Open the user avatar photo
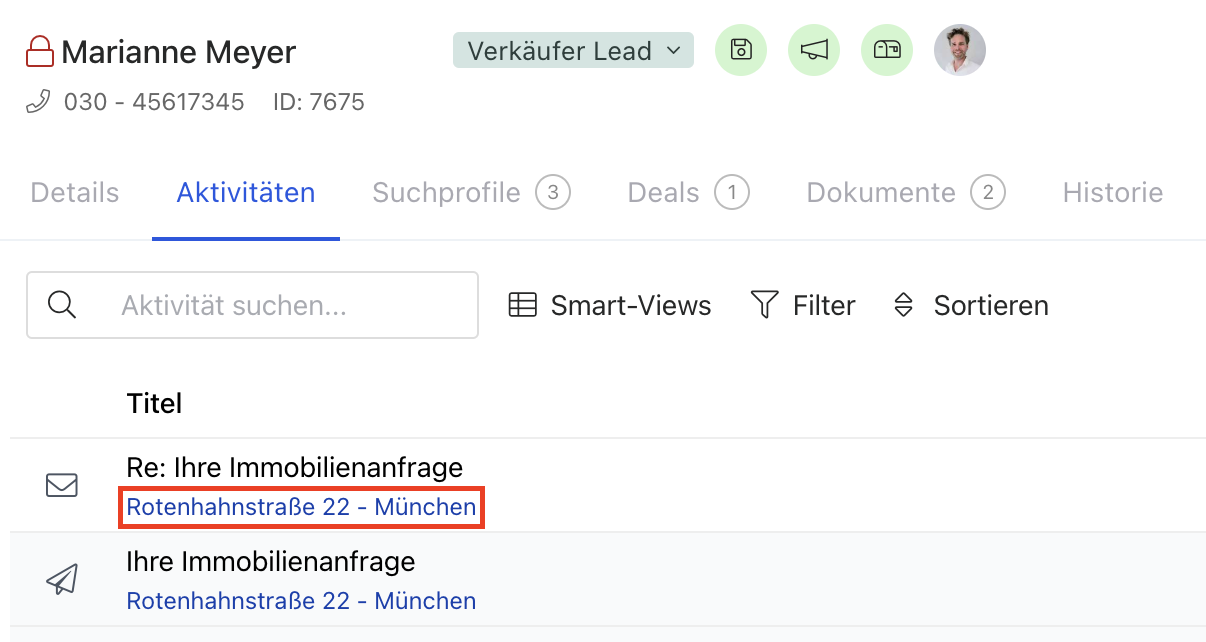Image resolution: width=1206 pixels, height=642 pixels. (x=960, y=50)
